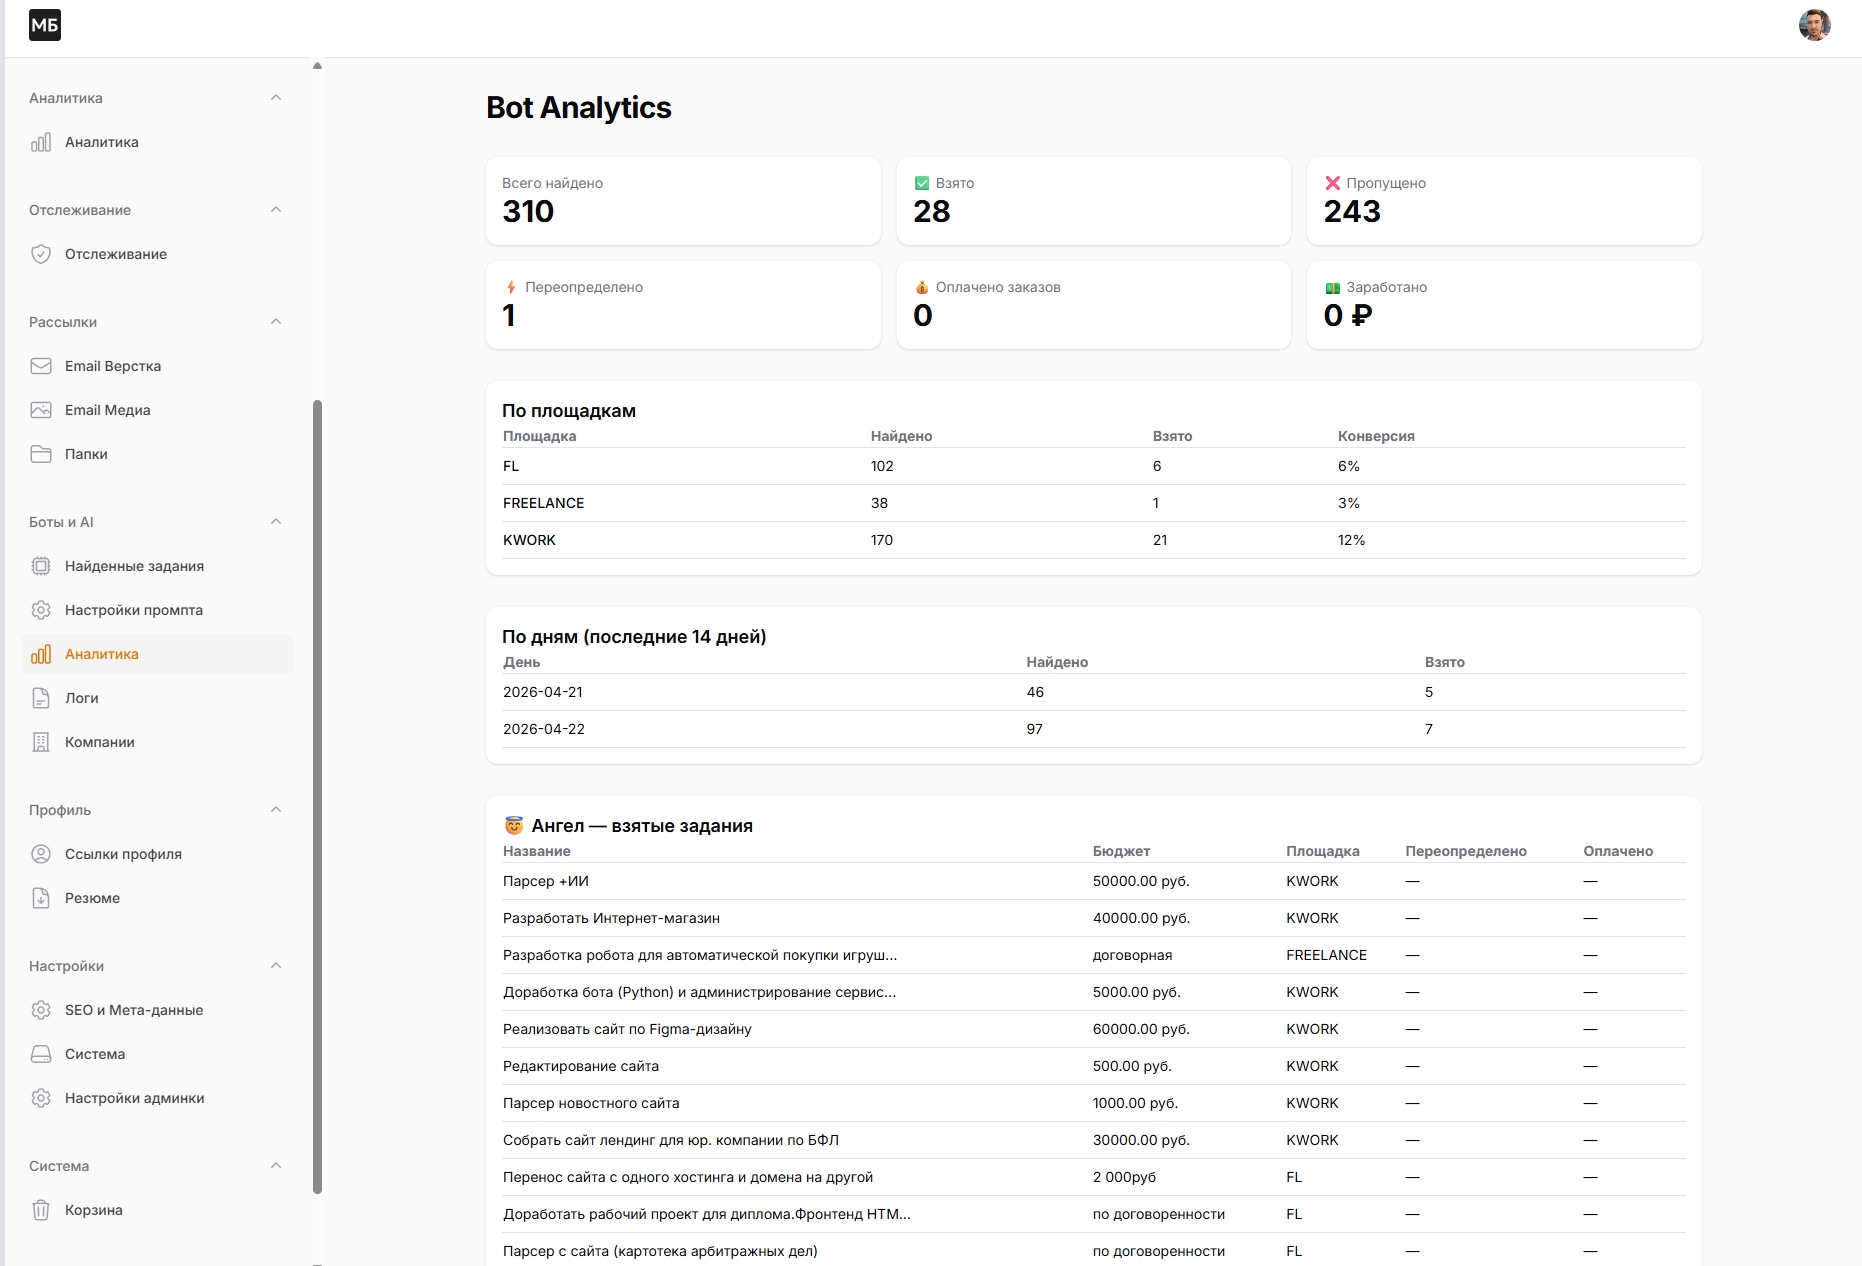
Task: Click the building icon for Компании
Action: (41, 742)
